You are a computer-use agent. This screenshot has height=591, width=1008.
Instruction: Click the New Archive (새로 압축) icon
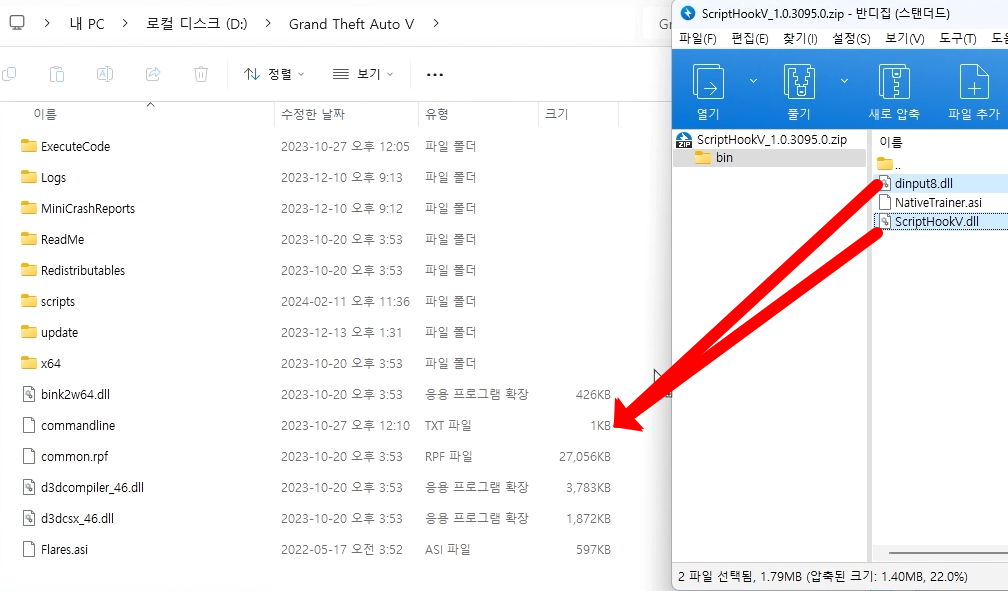pos(893,82)
